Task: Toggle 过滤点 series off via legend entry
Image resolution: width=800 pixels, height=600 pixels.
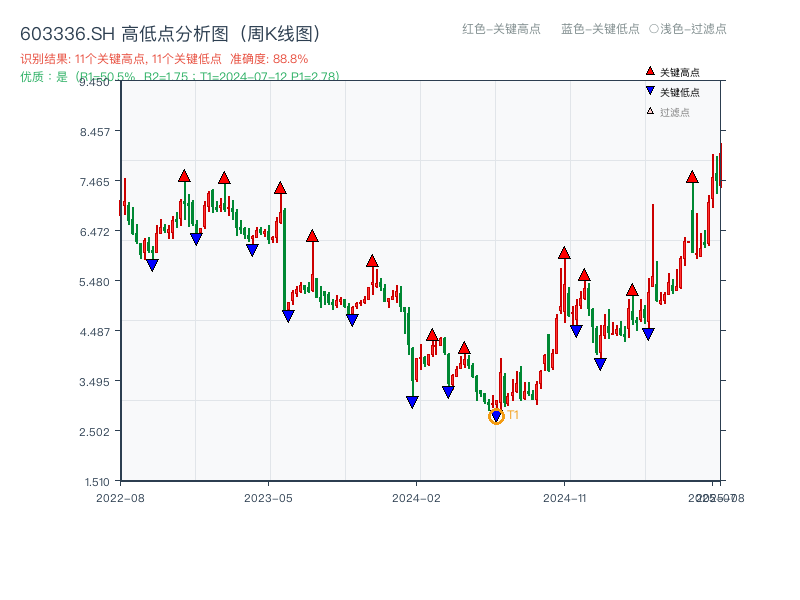Action: coord(676,110)
